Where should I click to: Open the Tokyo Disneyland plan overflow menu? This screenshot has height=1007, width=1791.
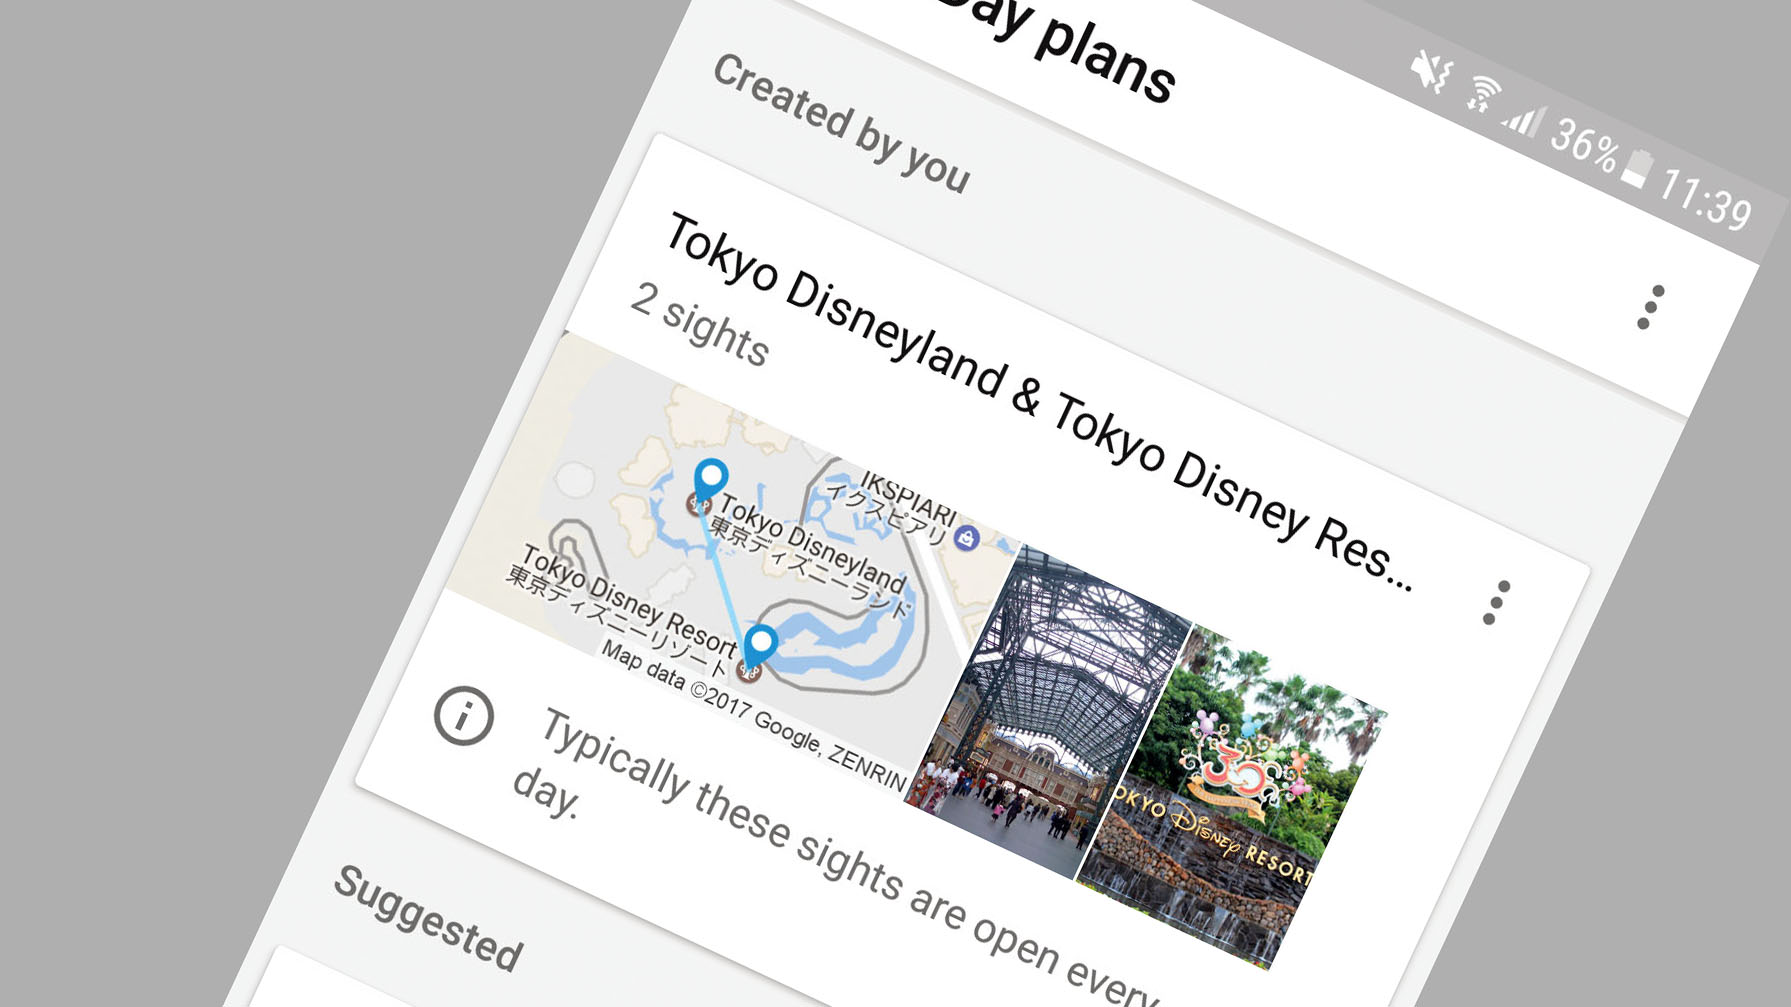click(x=1650, y=307)
